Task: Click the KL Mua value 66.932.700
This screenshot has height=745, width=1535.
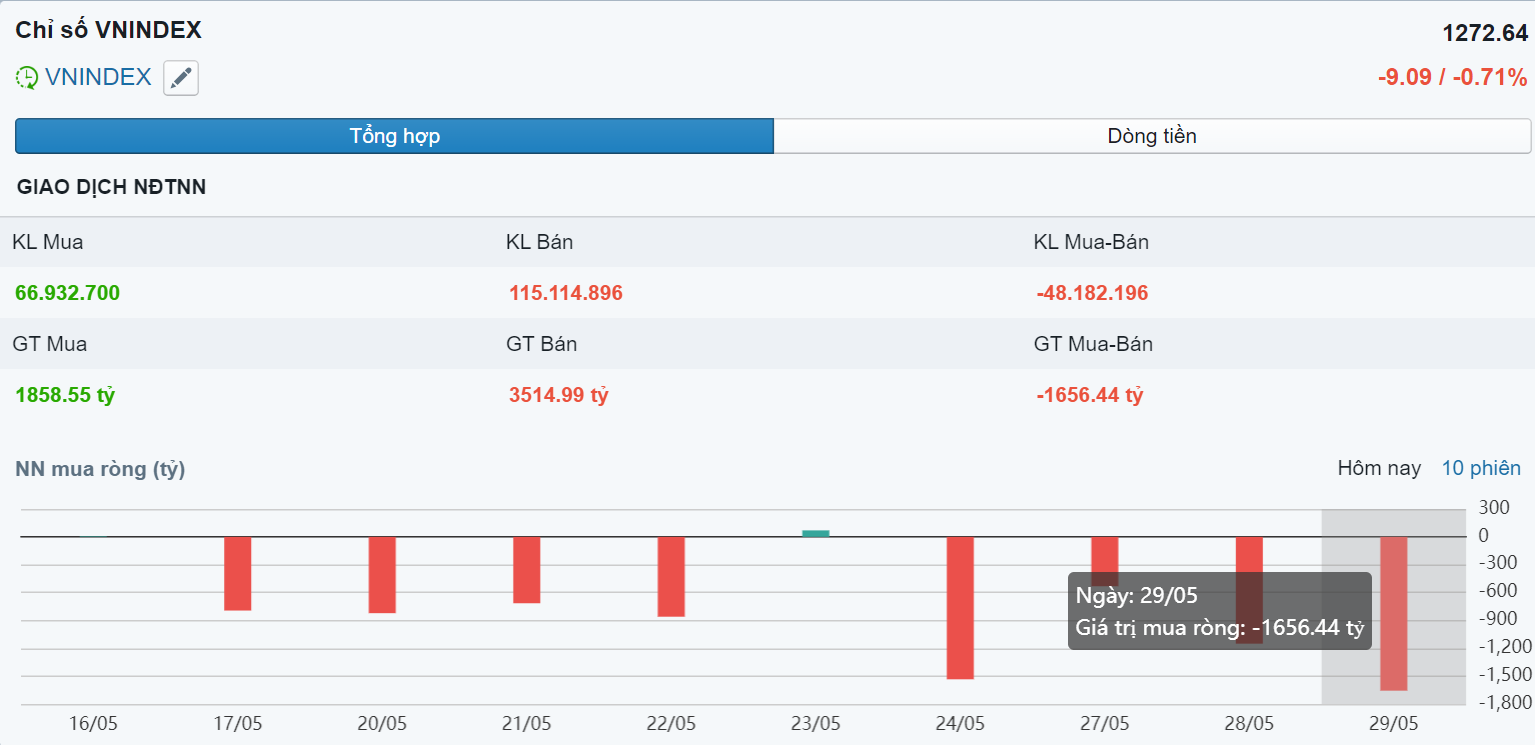Action: click(68, 293)
